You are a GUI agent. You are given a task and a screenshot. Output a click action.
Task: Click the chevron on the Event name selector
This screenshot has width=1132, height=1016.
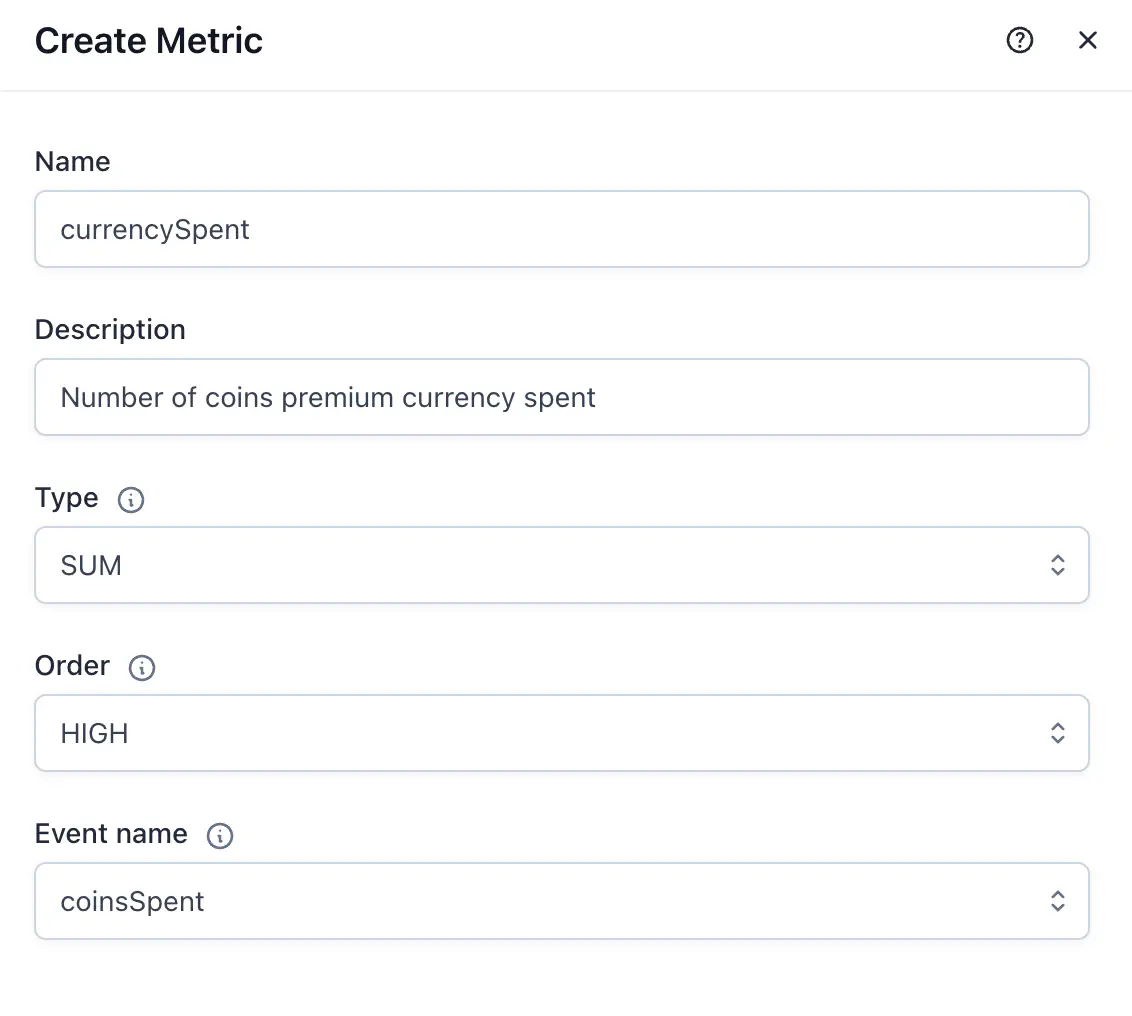pos(1057,901)
